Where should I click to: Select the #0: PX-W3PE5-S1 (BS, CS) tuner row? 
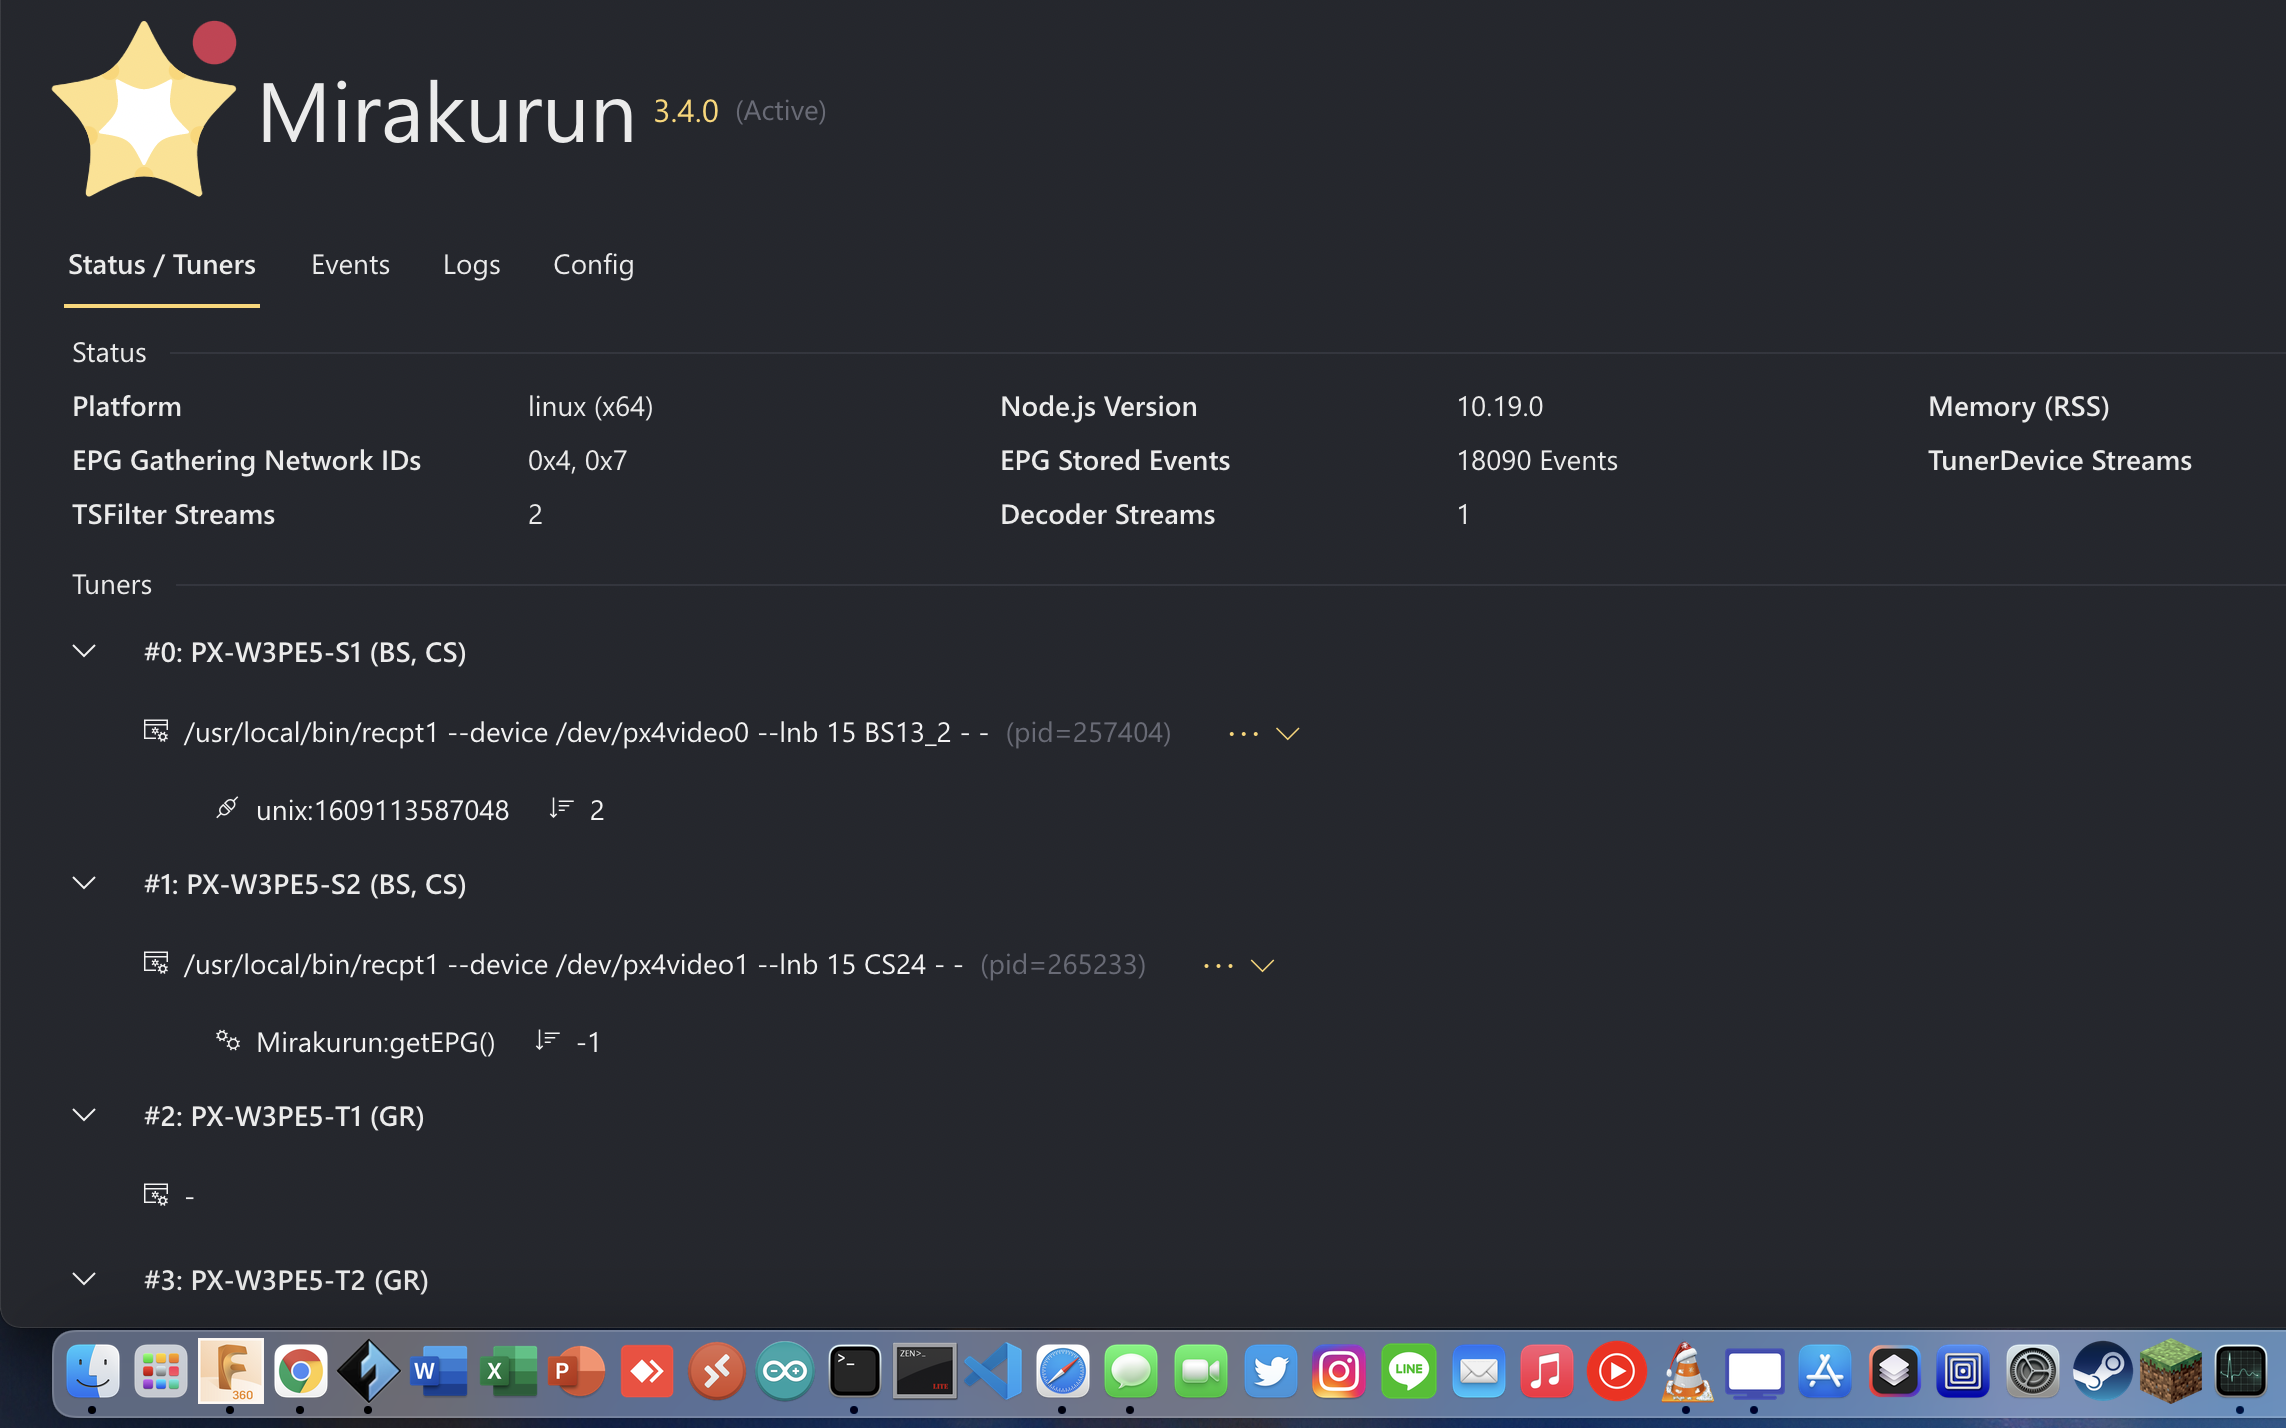coord(305,653)
